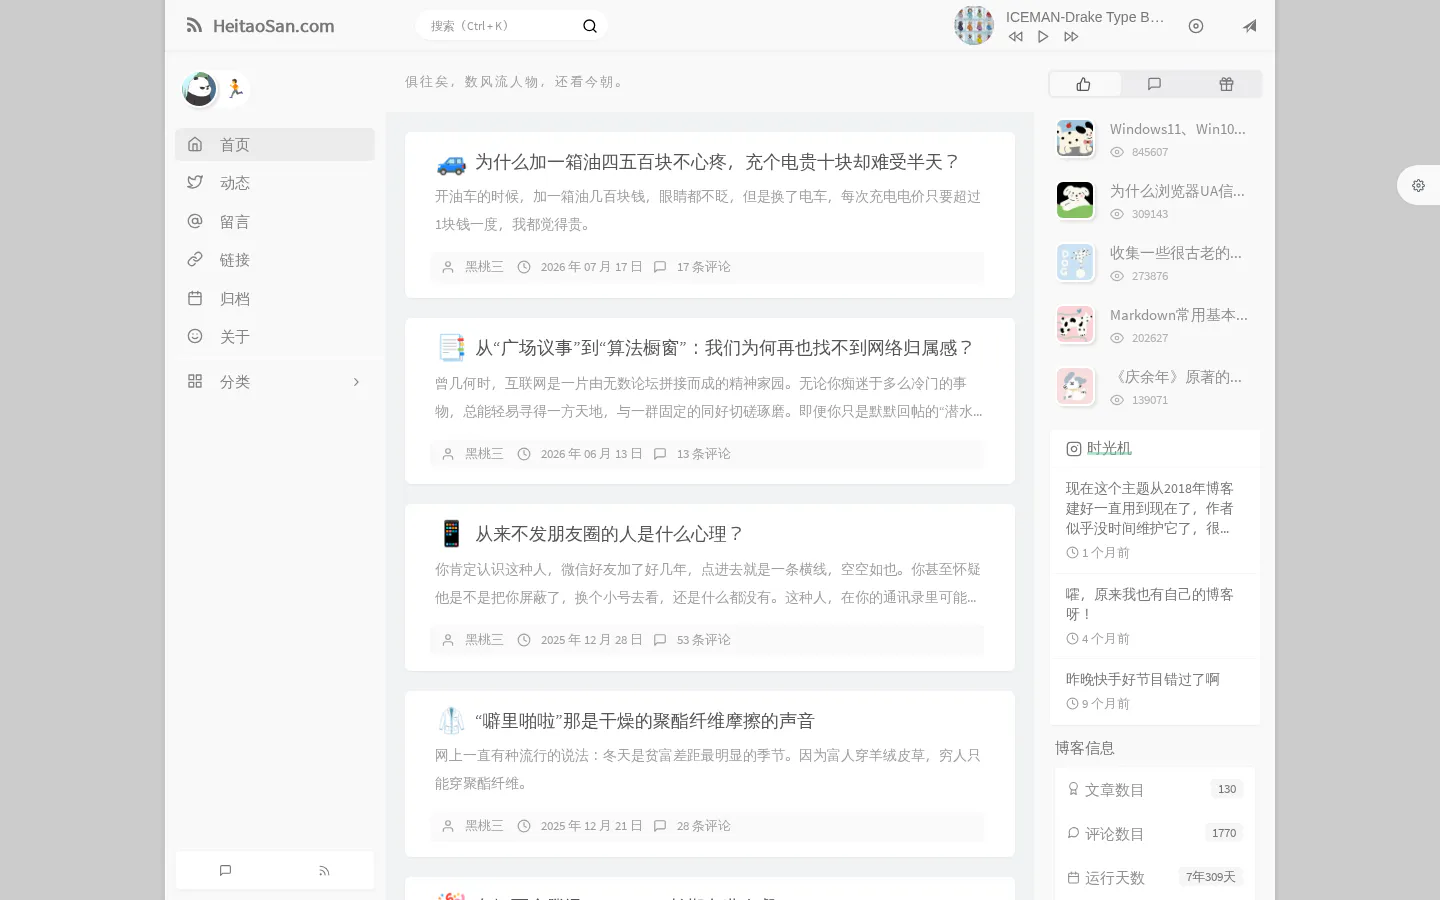This screenshot has height=900, width=1440.
Task: Play the ICEMAN-Drake track
Action: click(1043, 37)
